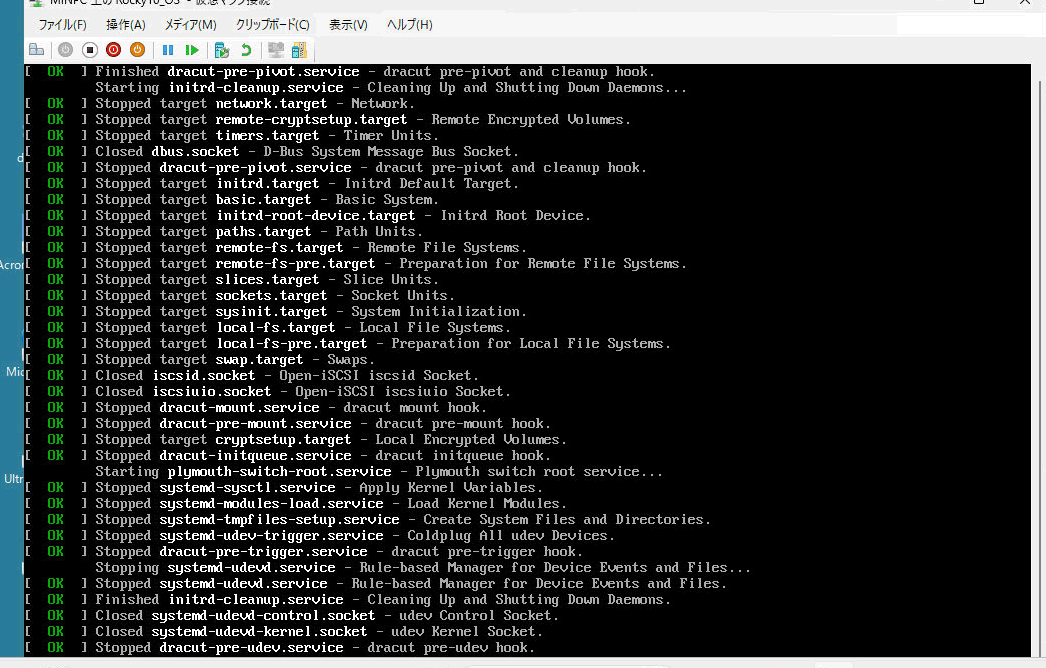This screenshot has height=668, width=1046.
Task: Open the ファイル(F) menu
Action: click(62, 25)
